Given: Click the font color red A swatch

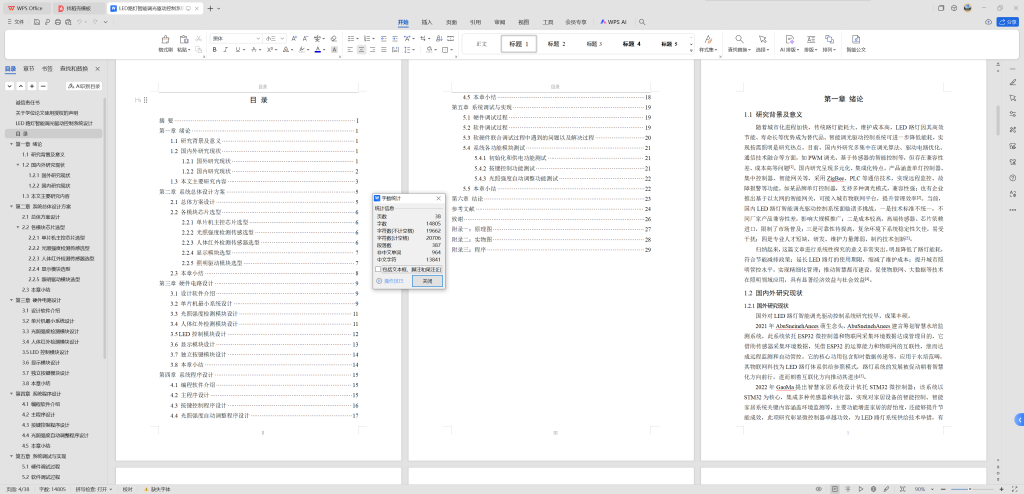Looking at the screenshot, I should click(318, 49).
